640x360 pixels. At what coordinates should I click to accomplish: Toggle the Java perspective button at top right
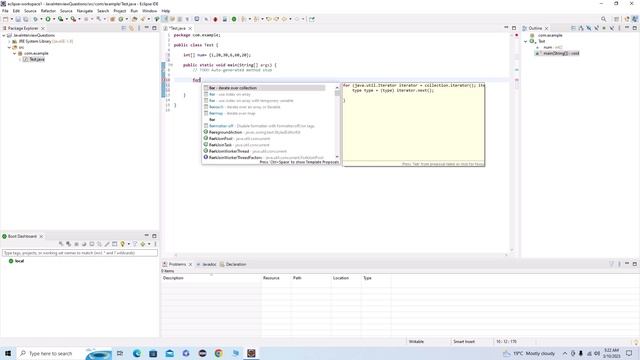point(635,19)
